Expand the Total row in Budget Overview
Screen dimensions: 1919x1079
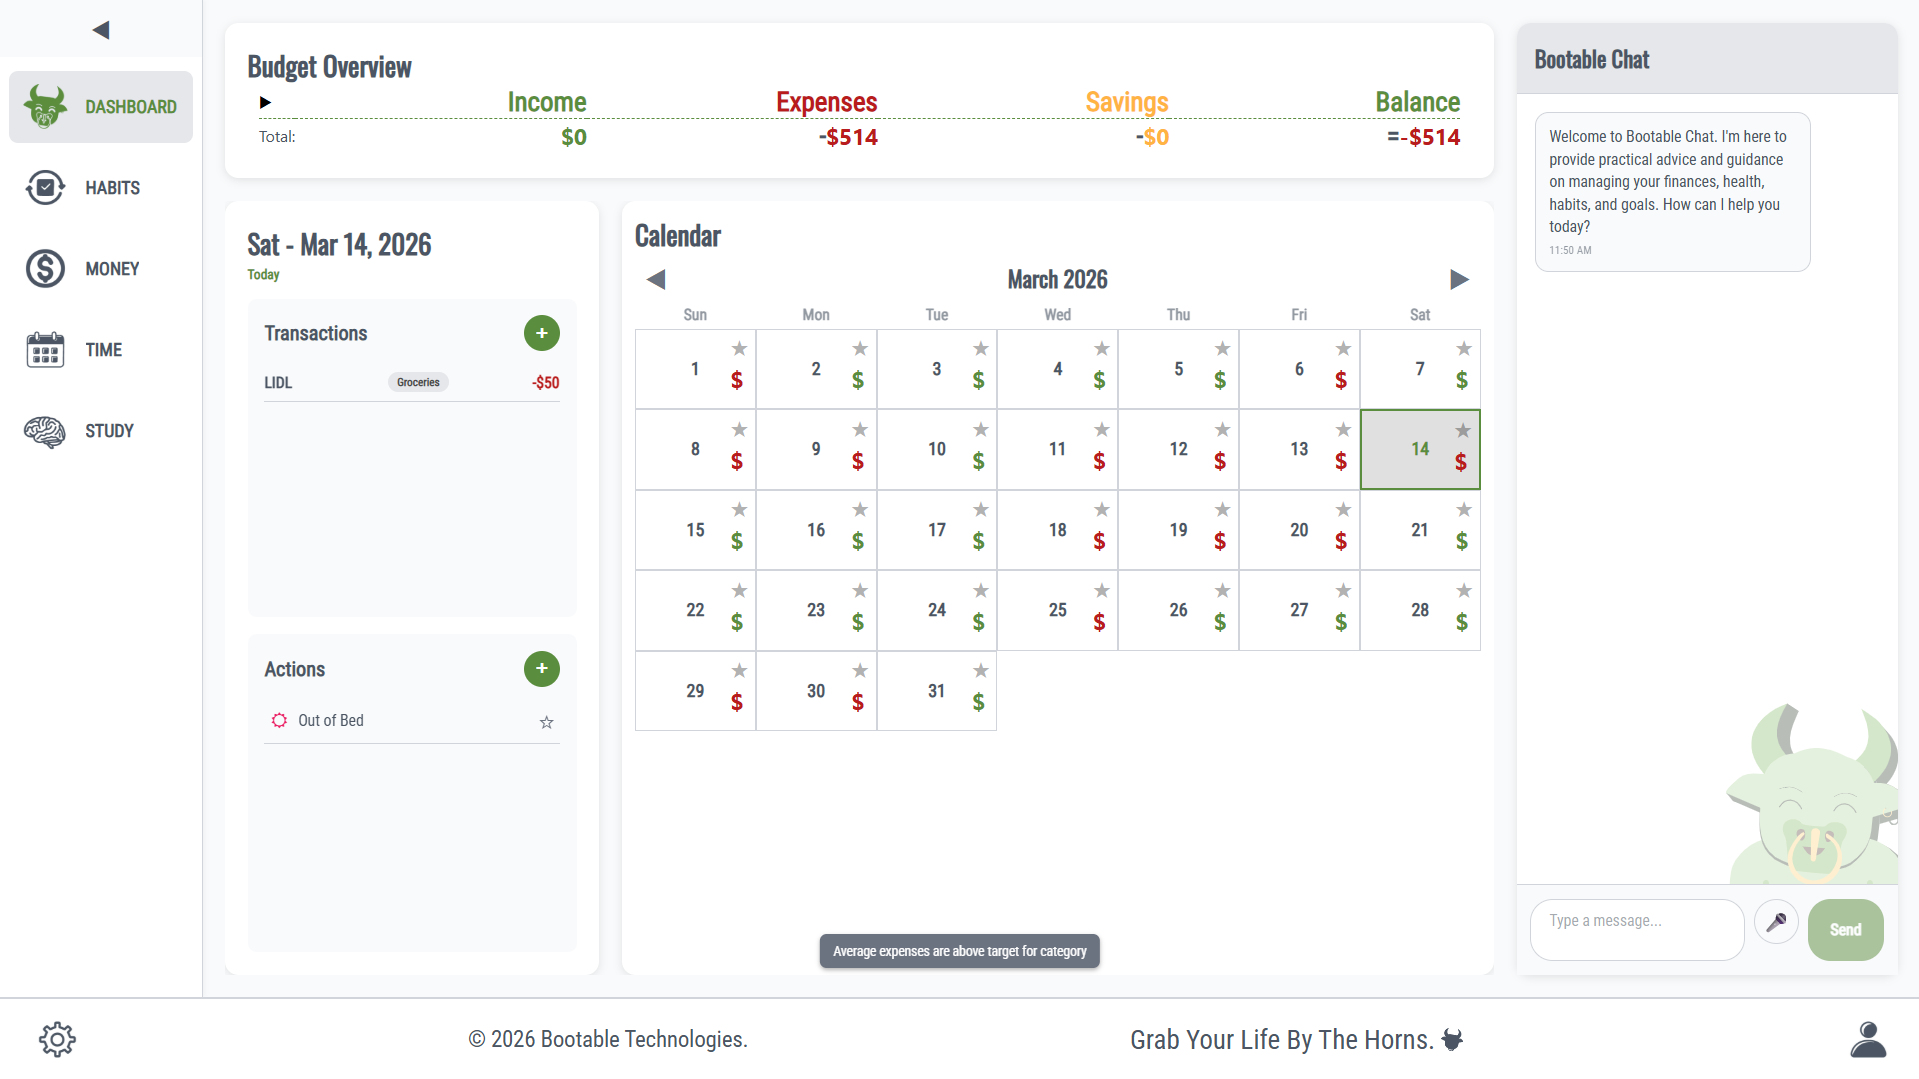coord(265,102)
